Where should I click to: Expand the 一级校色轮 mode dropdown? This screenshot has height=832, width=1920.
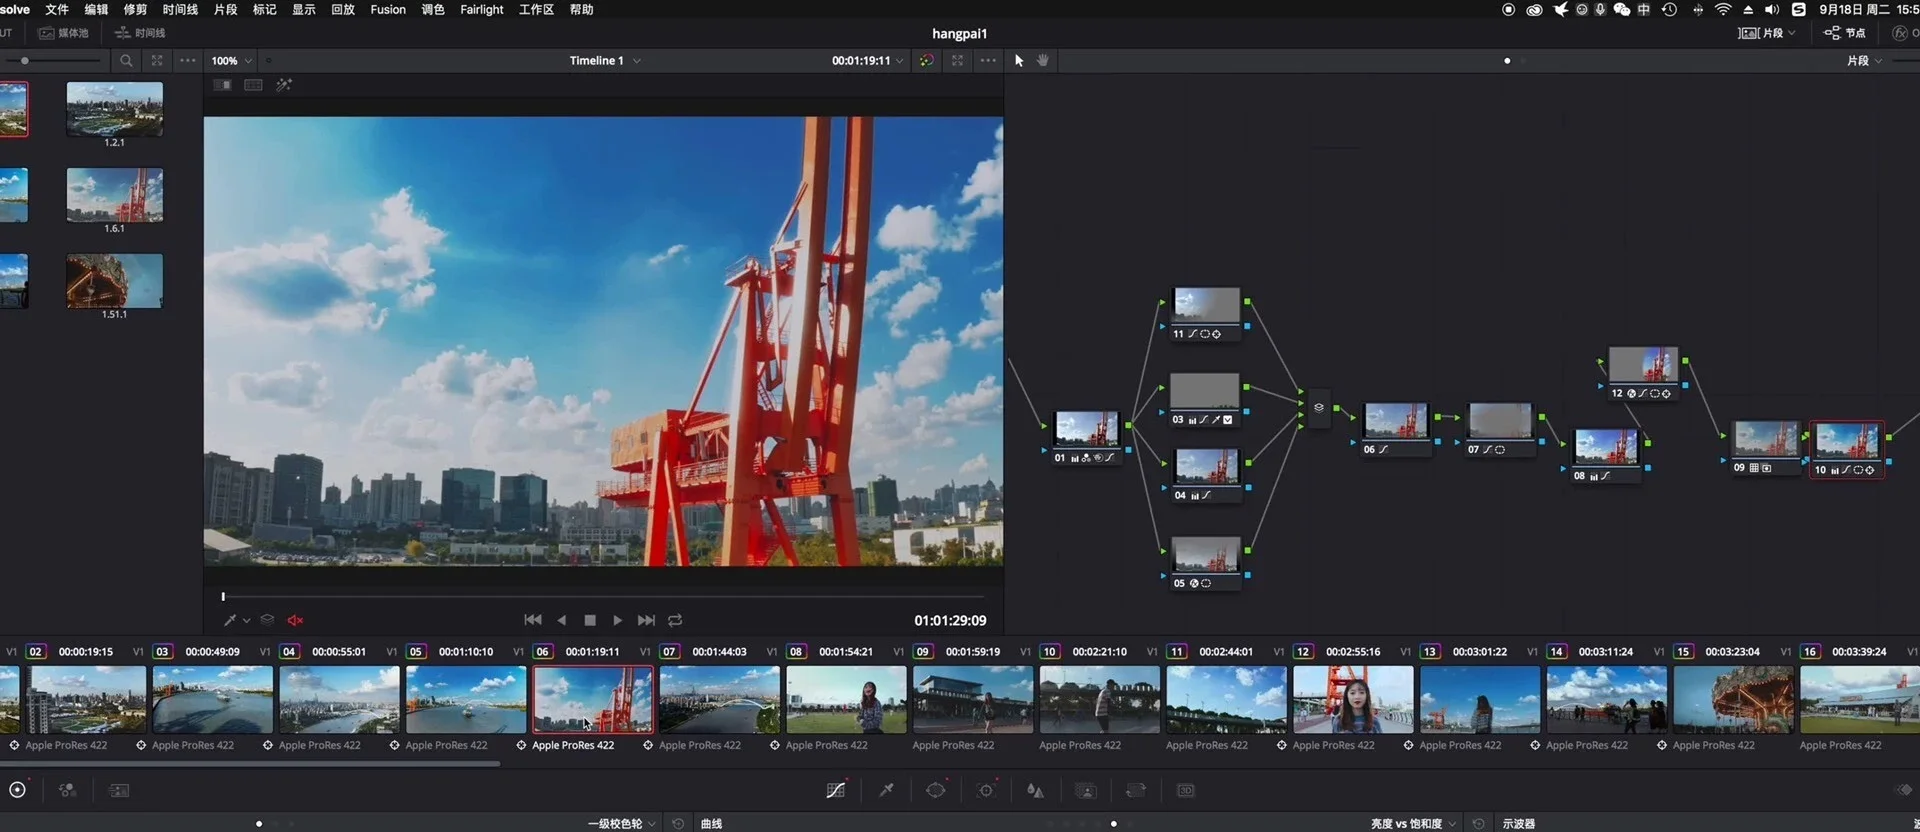coord(622,824)
